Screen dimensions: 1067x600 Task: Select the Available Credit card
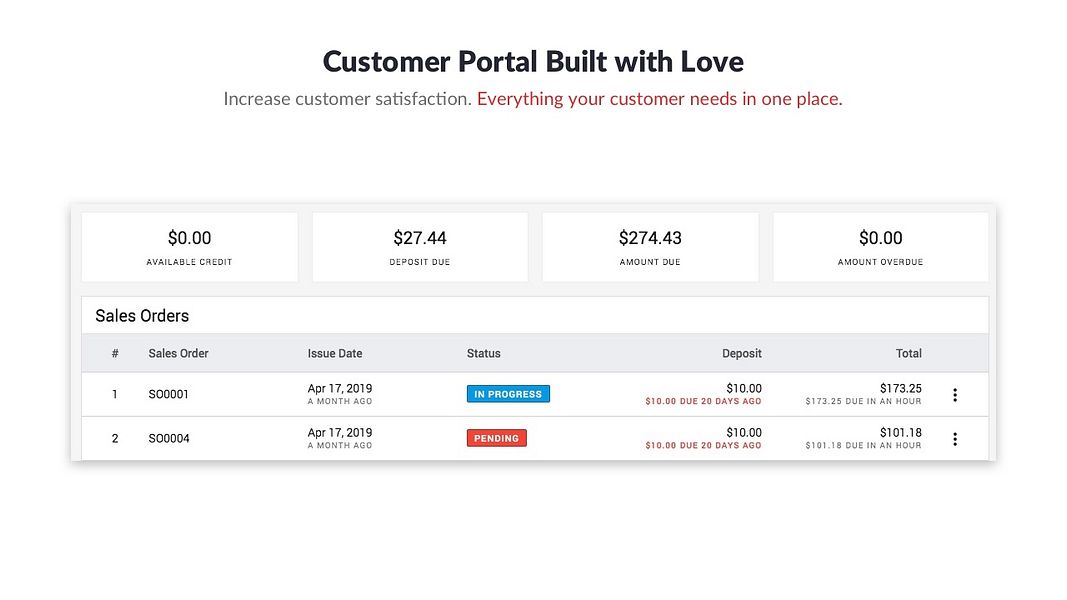190,246
